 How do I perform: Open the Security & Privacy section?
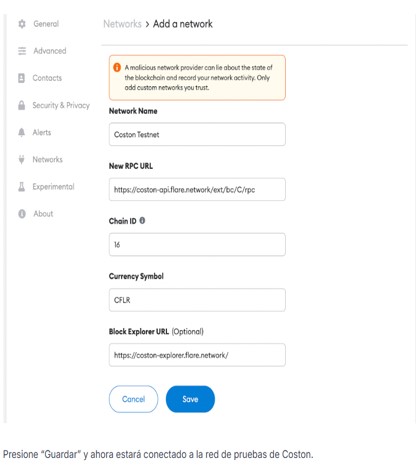click(x=61, y=105)
